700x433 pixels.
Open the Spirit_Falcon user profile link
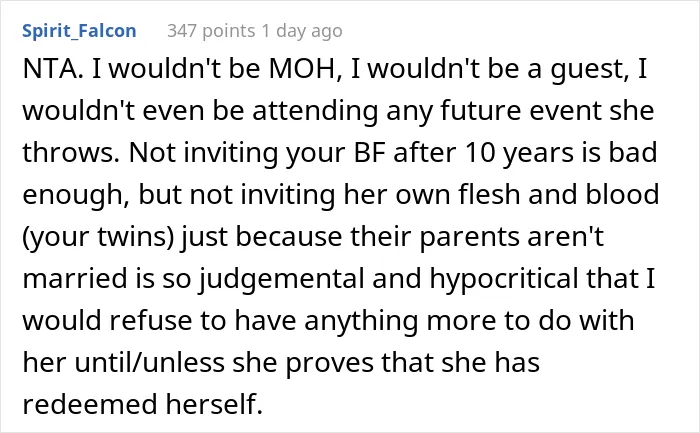(x=79, y=31)
